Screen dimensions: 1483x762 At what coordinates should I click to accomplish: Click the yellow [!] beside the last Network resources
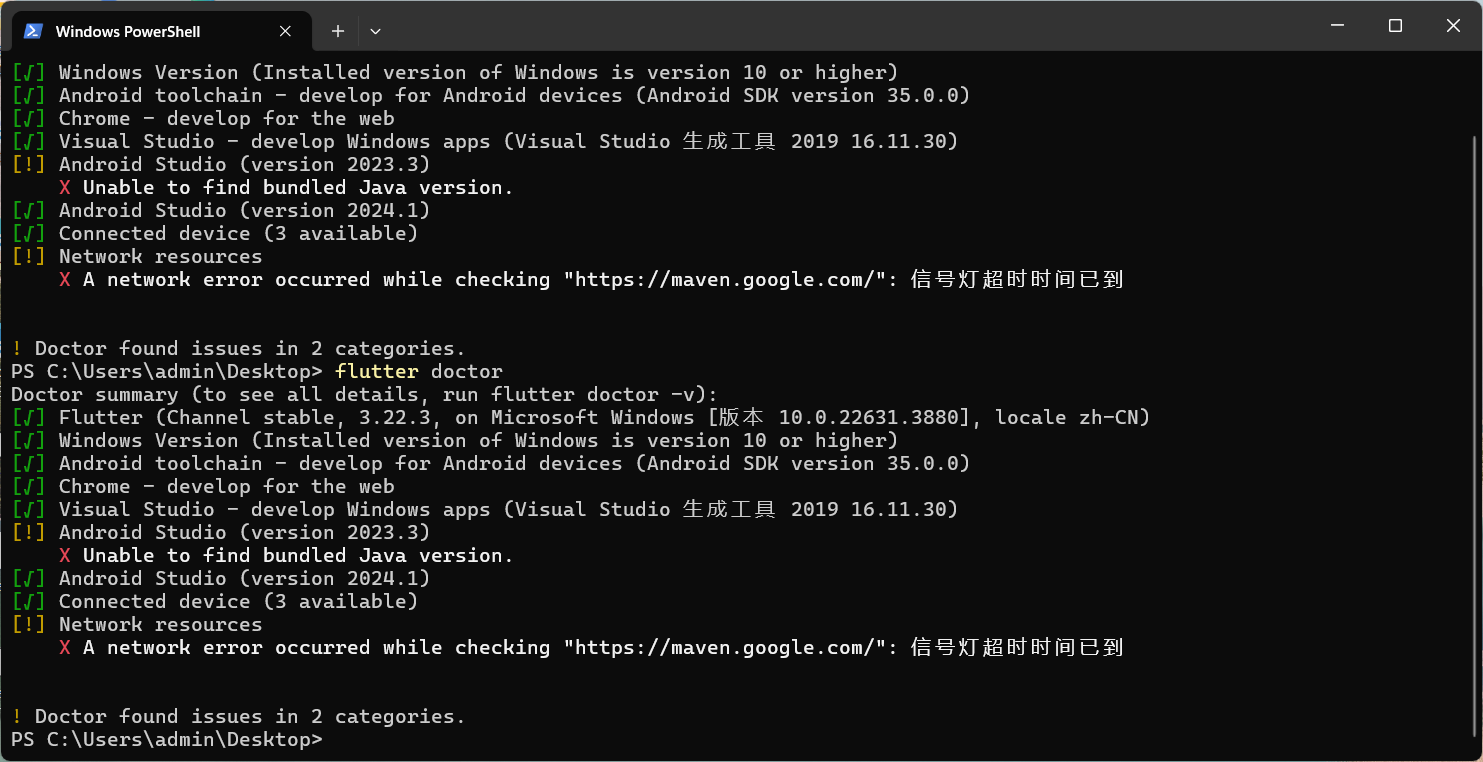coord(29,625)
